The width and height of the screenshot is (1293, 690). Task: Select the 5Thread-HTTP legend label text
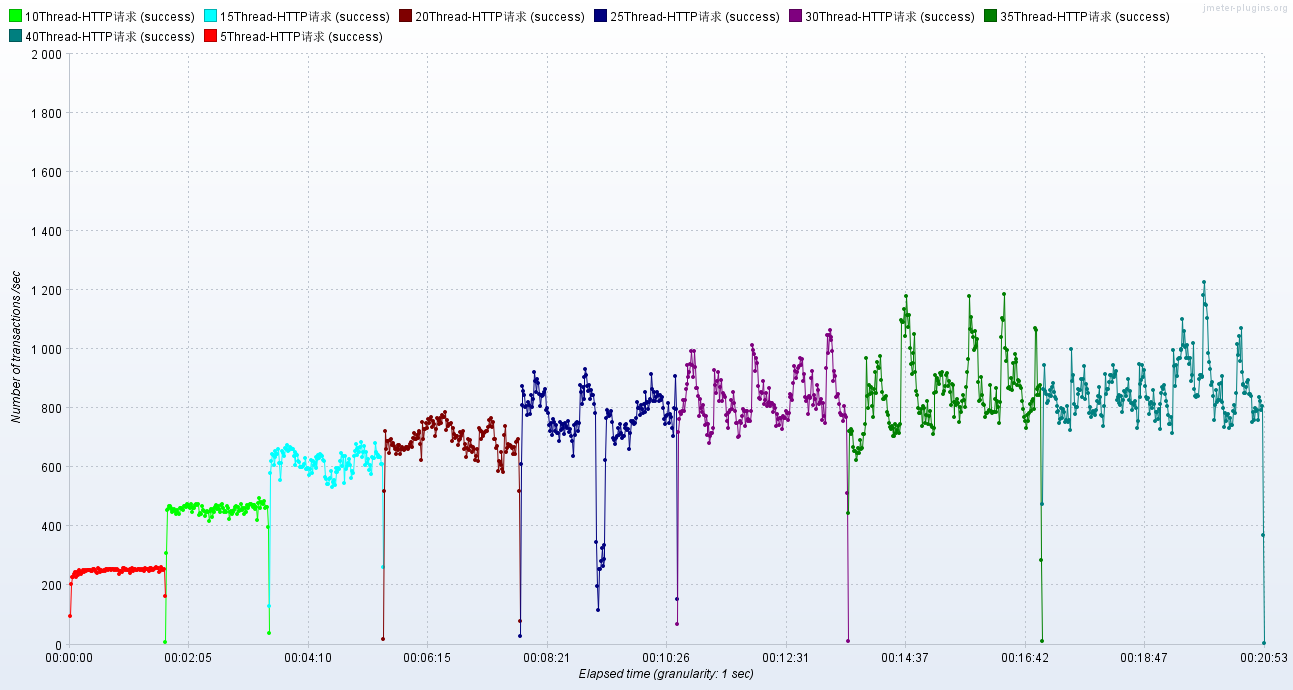pos(301,37)
